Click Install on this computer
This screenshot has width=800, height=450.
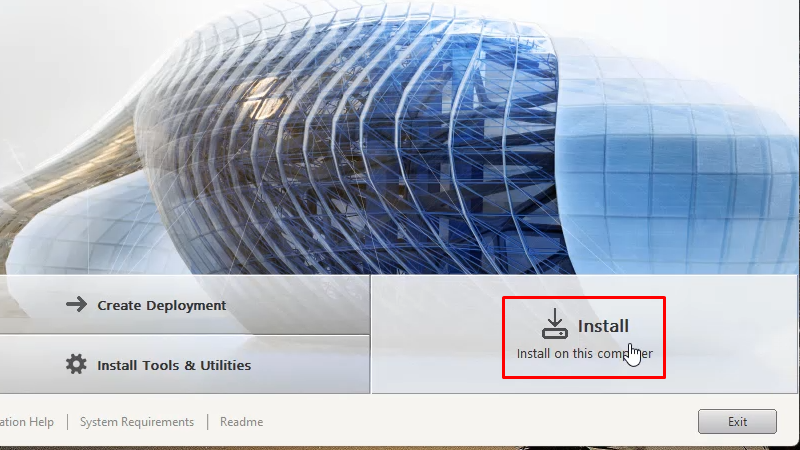click(584, 337)
